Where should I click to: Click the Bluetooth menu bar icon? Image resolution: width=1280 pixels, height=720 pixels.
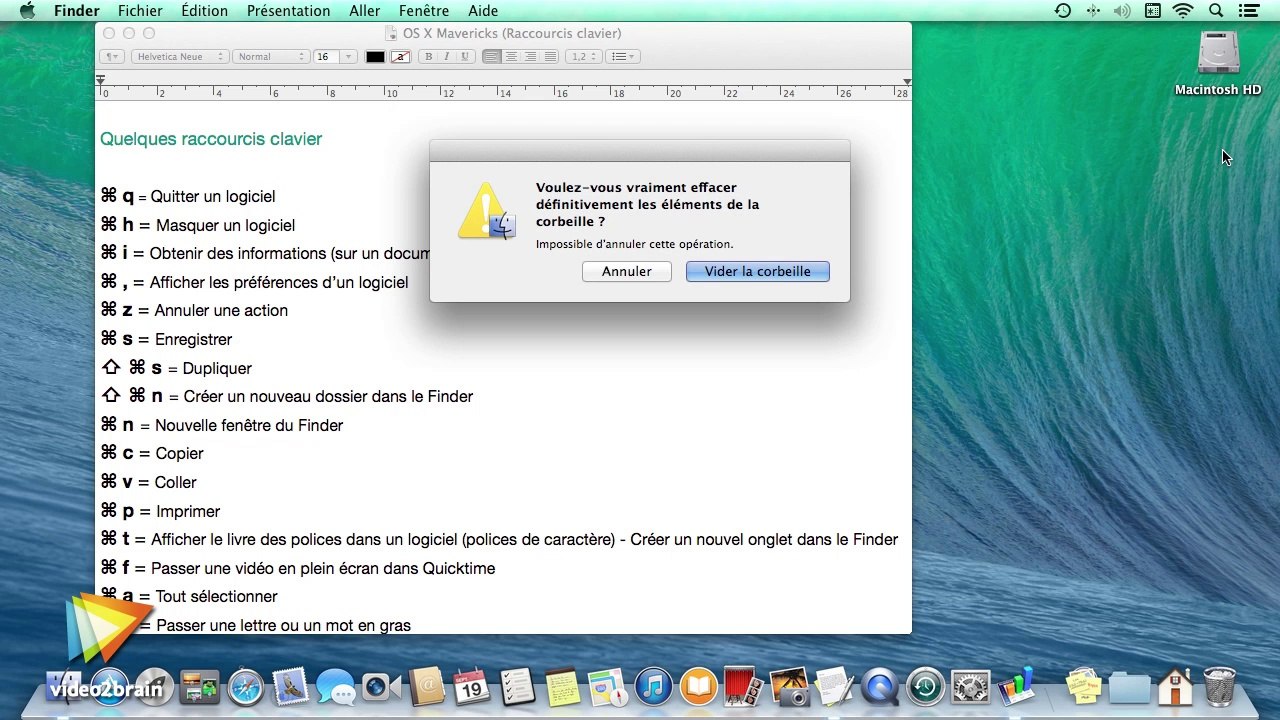tap(1093, 11)
